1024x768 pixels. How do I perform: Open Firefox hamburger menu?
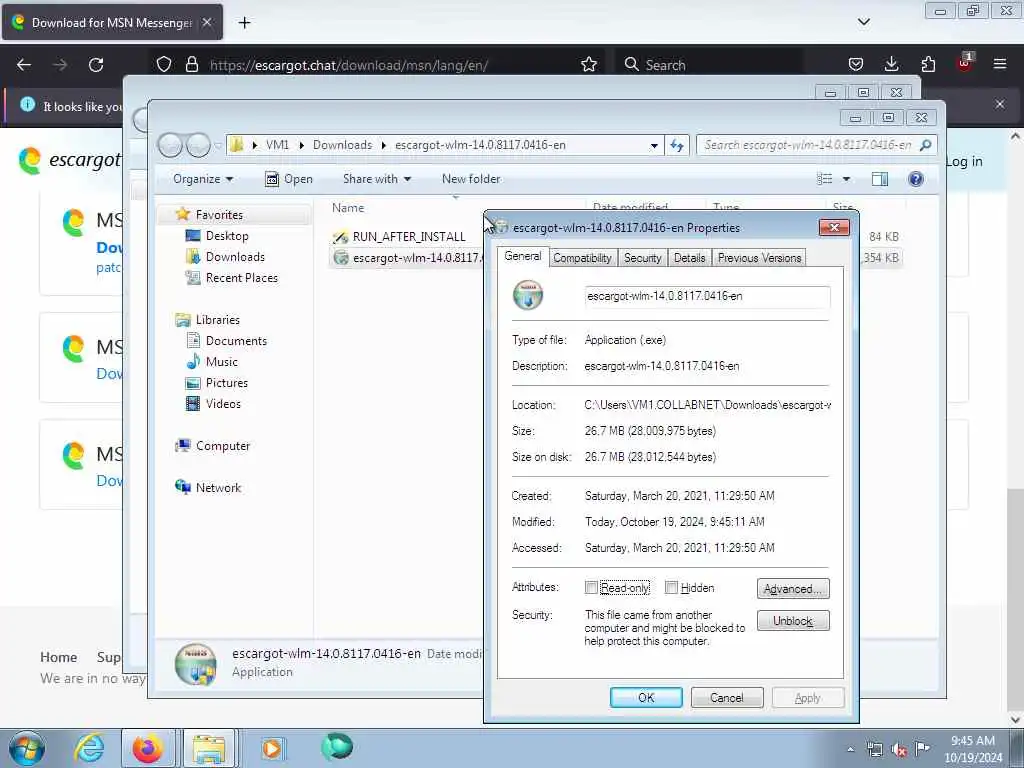[1000, 64]
